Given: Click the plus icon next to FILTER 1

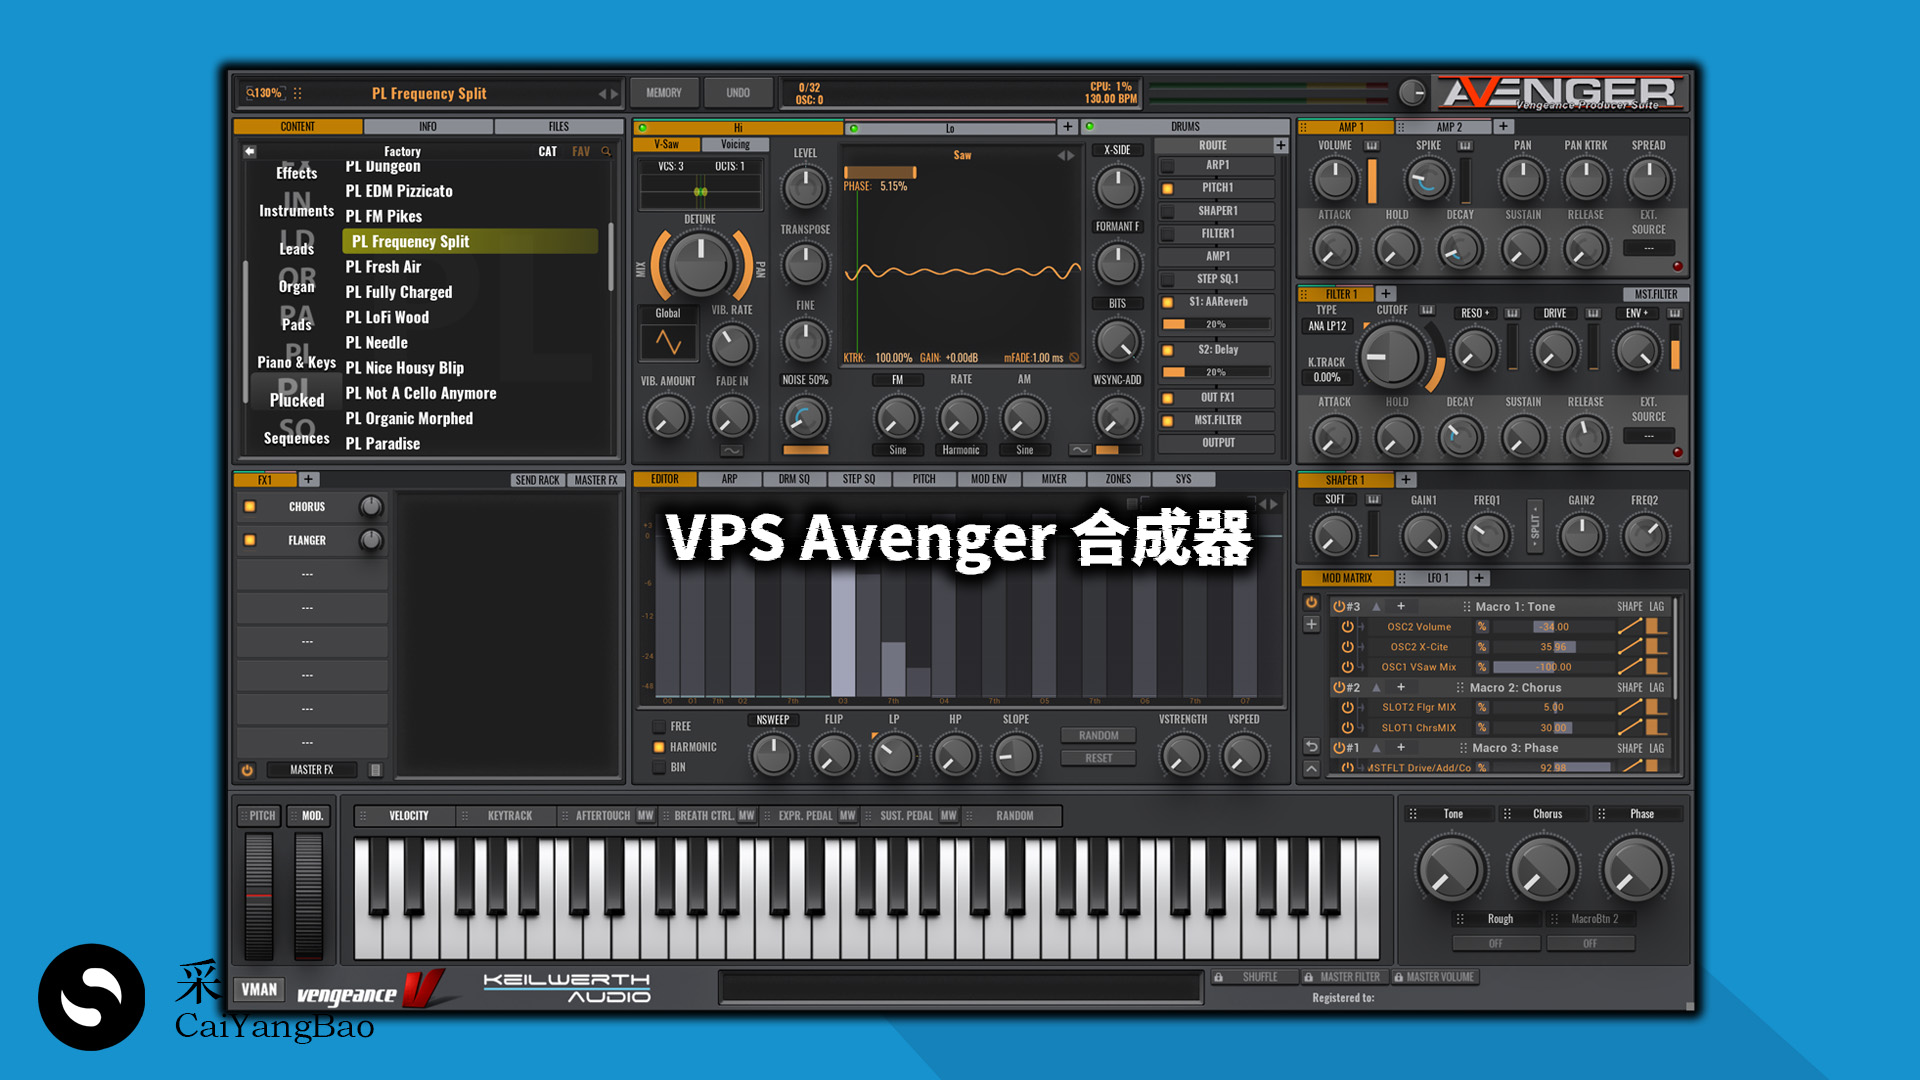Looking at the screenshot, I should [1386, 293].
